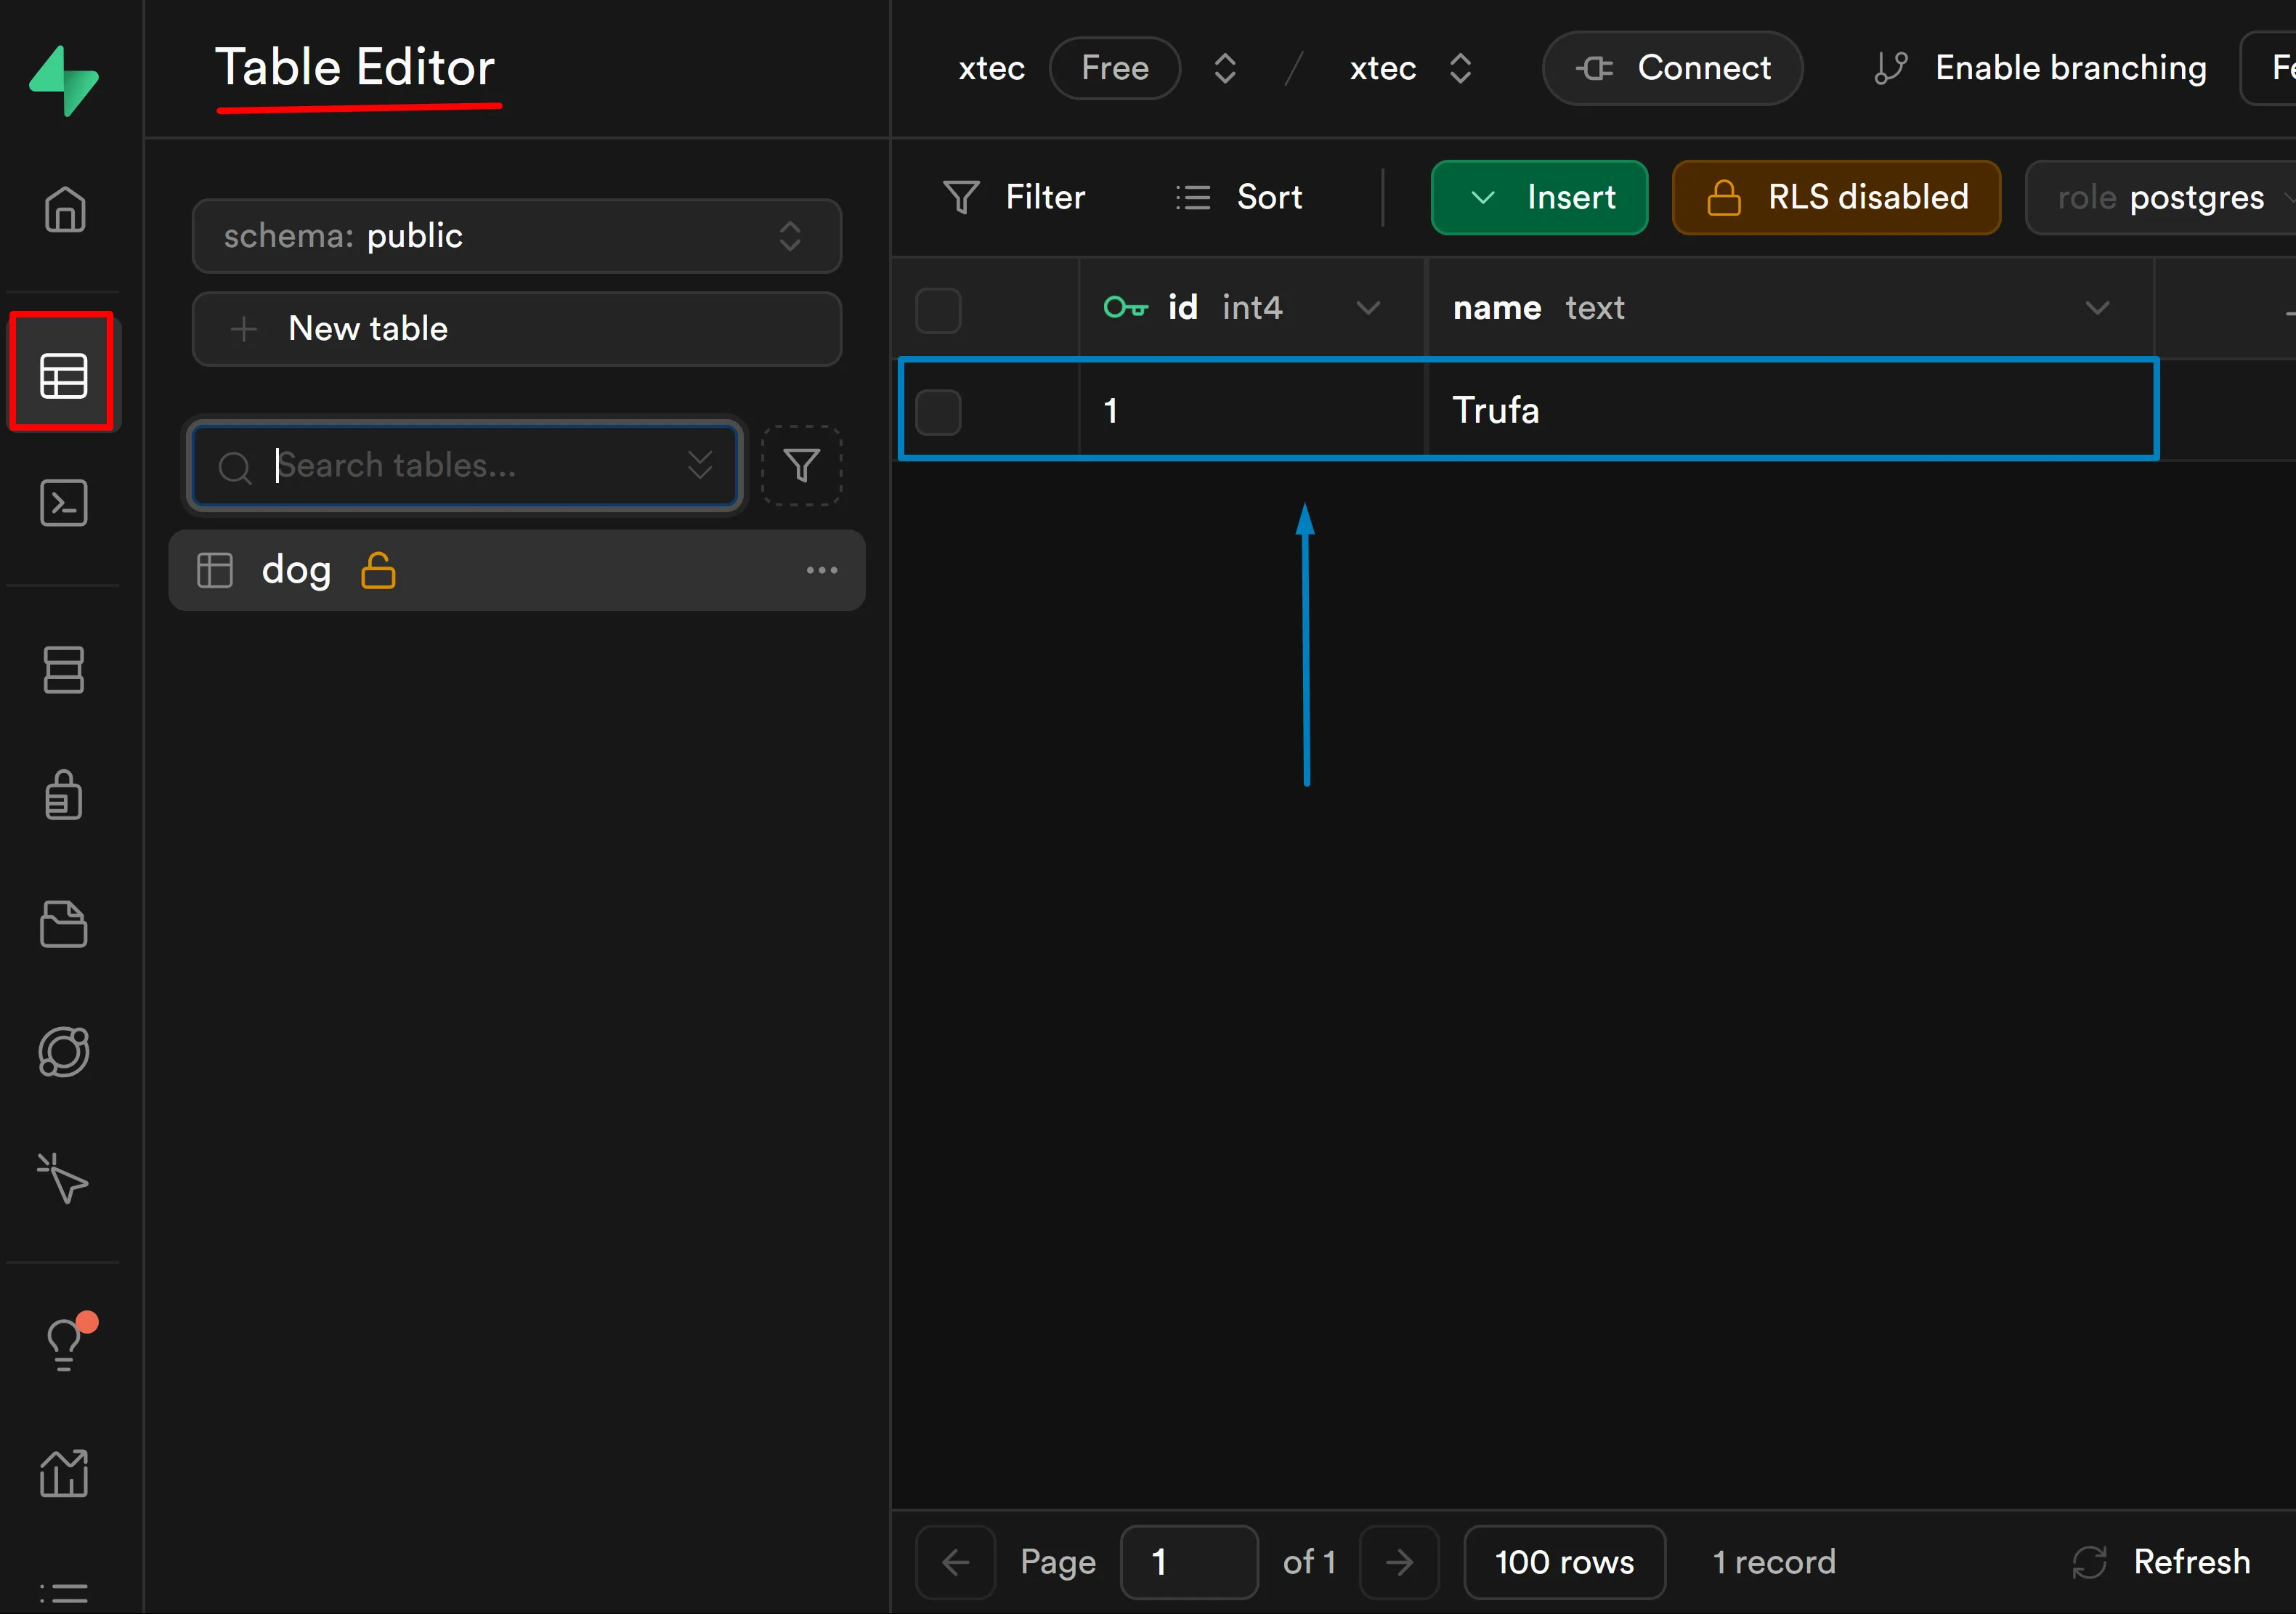Open the Reports chart icon
This screenshot has width=2296, height=1614.
point(63,1473)
